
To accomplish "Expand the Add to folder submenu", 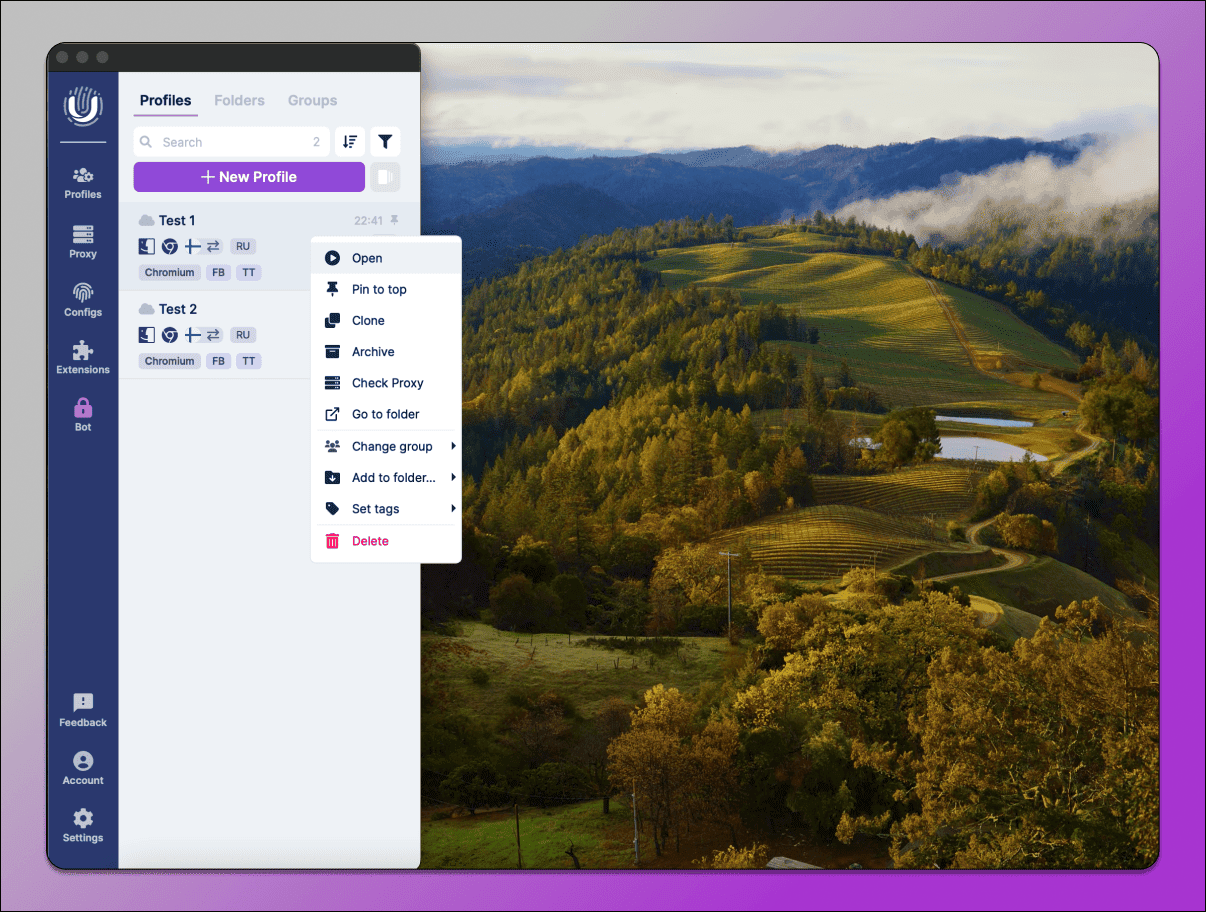I will click(x=386, y=477).
